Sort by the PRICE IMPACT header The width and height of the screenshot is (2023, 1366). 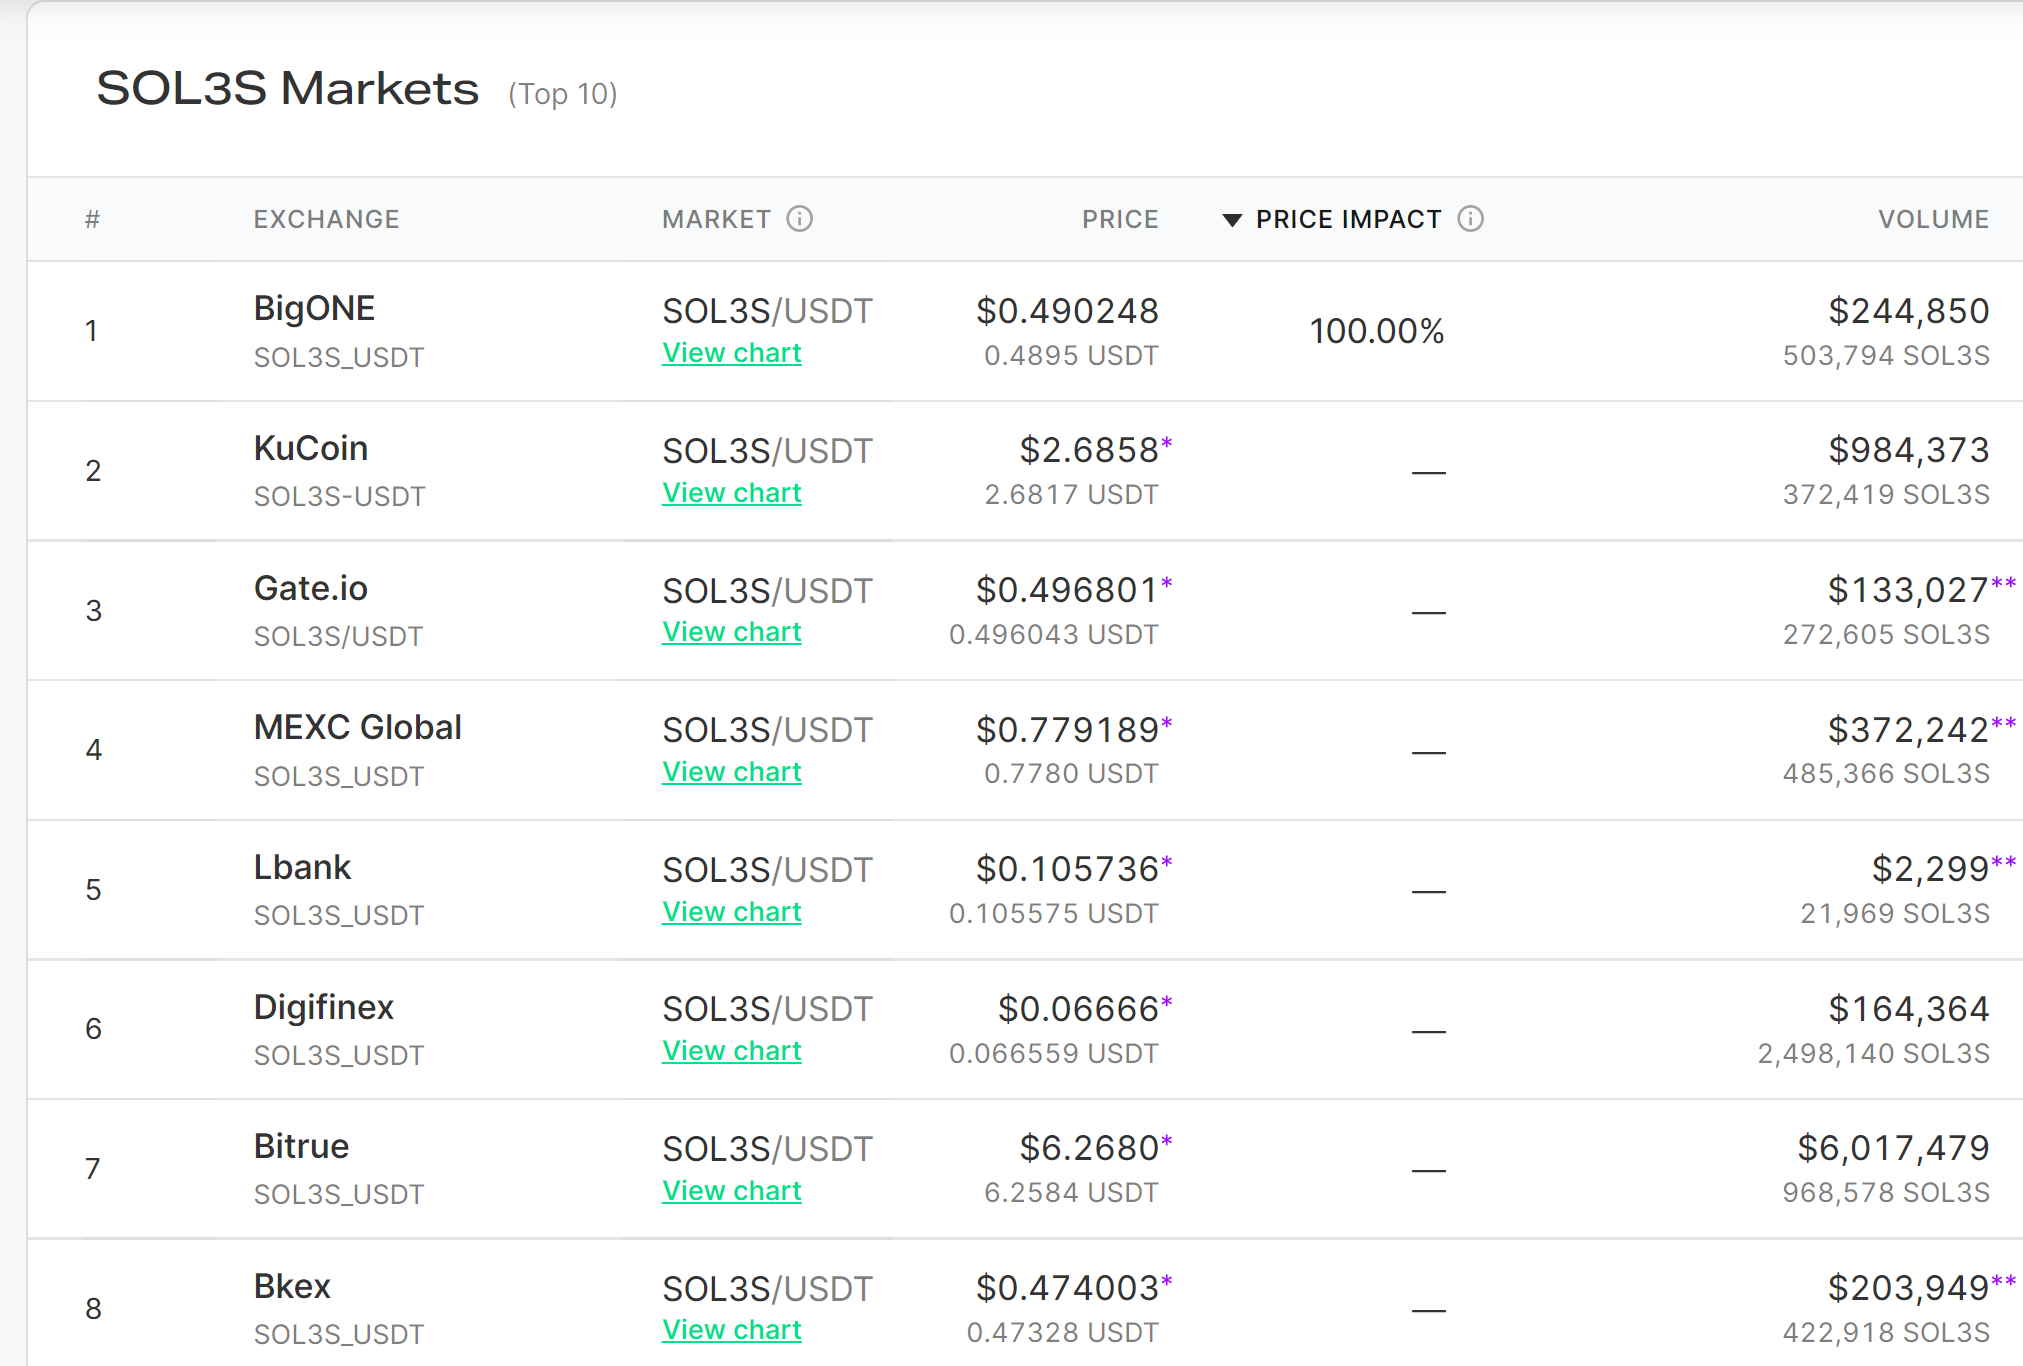pyautogui.click(x=1348, y=219)
